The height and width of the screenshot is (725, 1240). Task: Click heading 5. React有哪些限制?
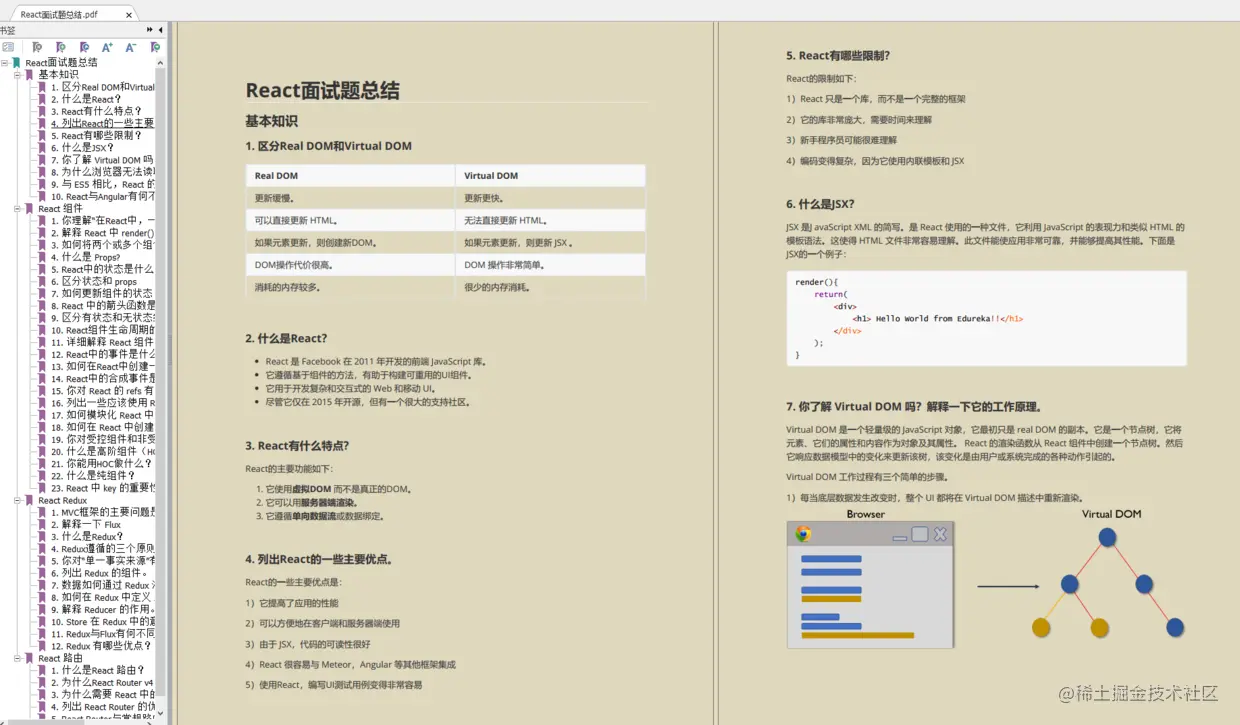pos(838,56)
